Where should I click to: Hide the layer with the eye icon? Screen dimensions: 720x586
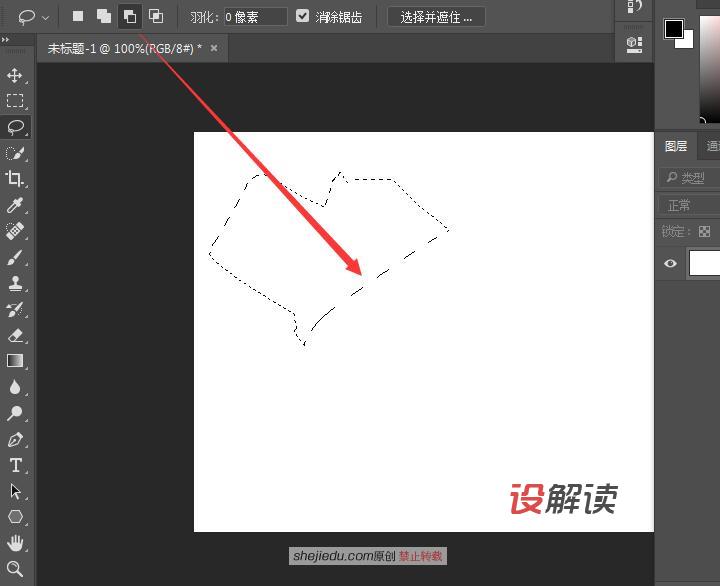pos(670,263)
